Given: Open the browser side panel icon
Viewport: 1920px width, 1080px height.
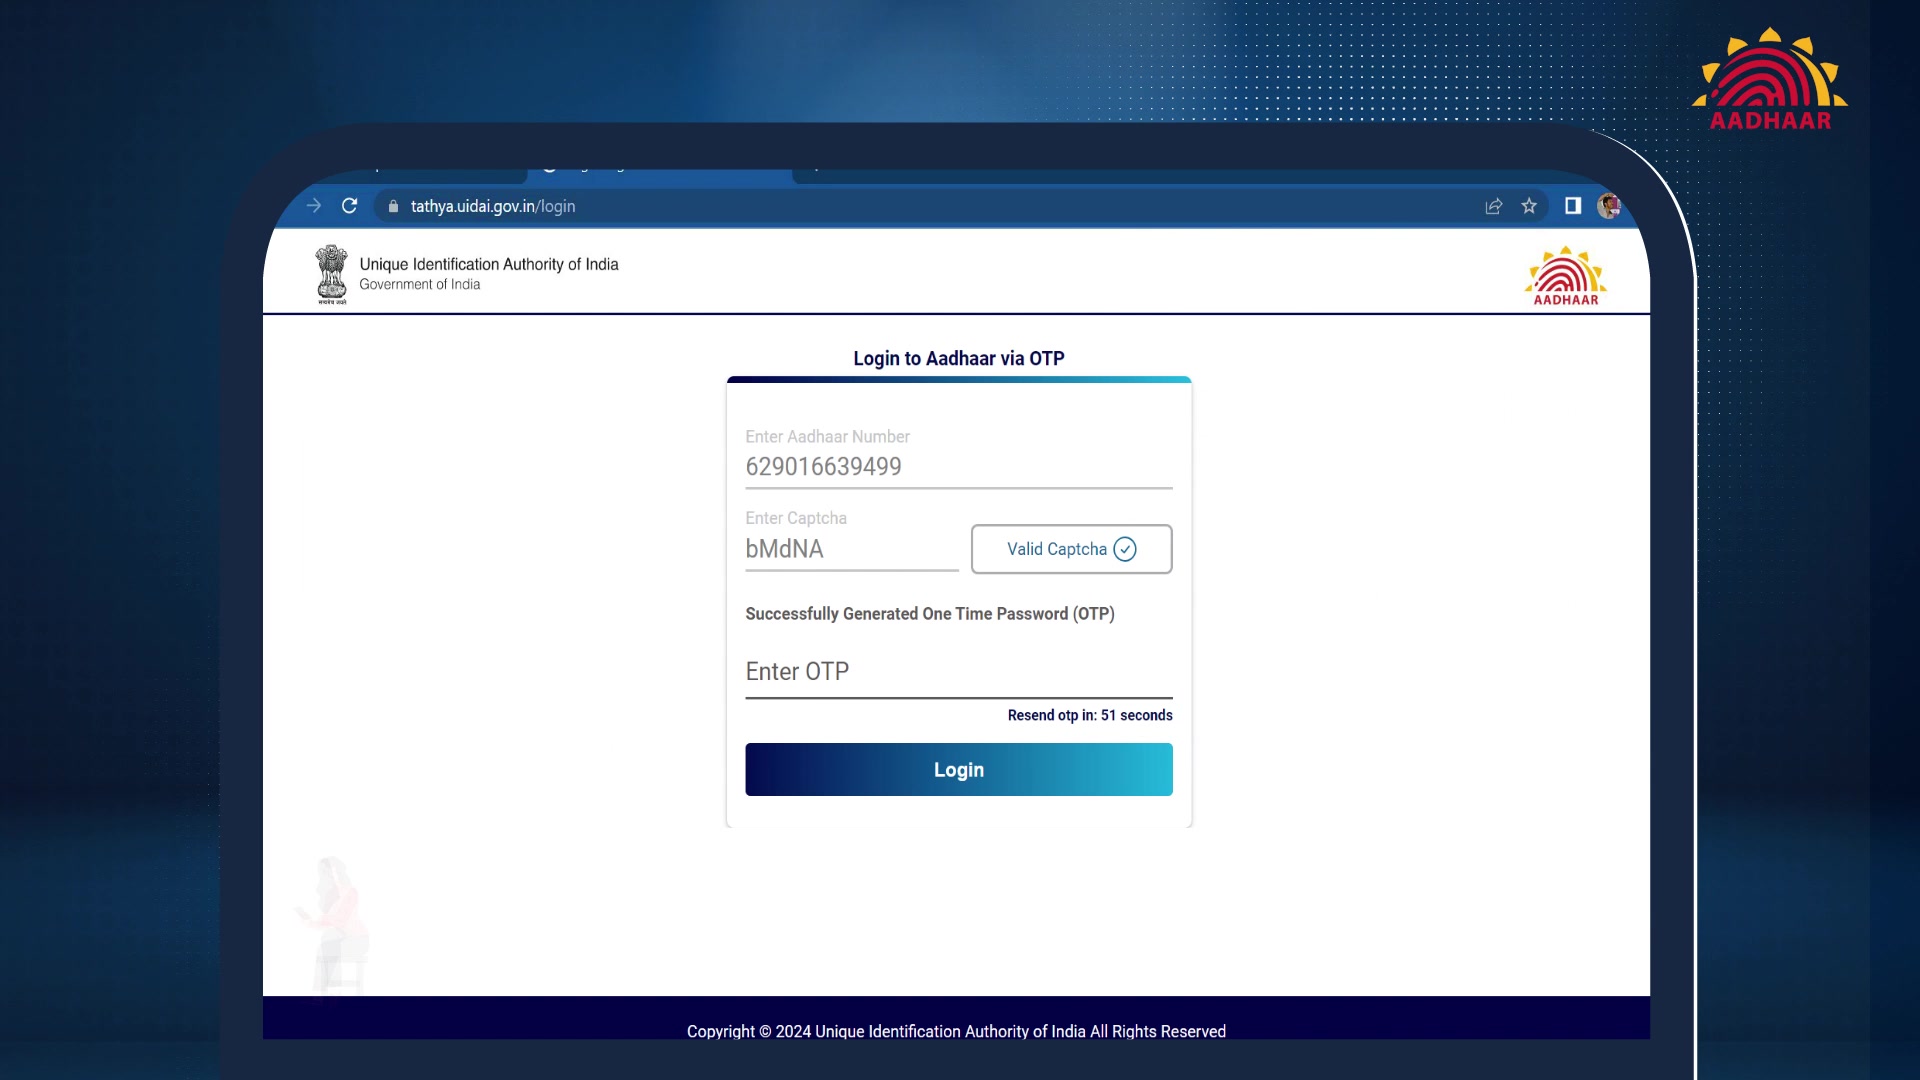Looking at the screenshot, I should tap(1573, 206).
